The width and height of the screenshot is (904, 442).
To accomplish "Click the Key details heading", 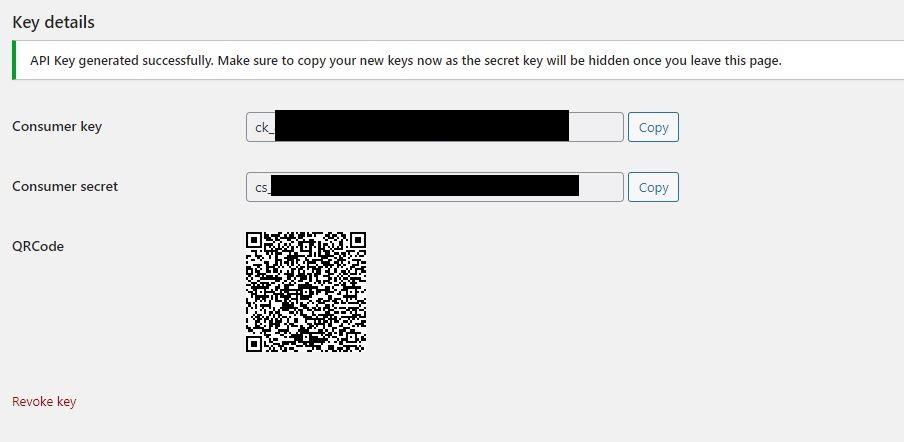I will tap(53, 22).
